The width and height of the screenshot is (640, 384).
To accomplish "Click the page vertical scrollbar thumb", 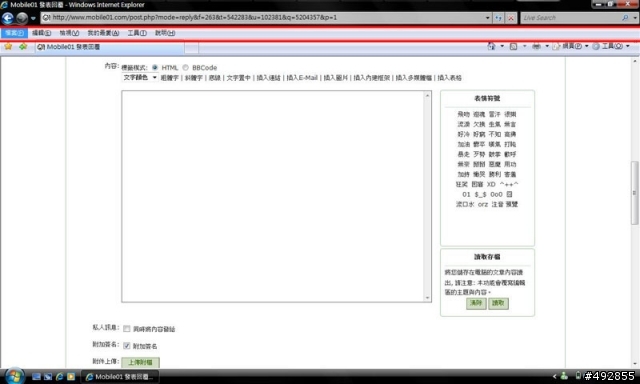I will click(x=634, y=193).
